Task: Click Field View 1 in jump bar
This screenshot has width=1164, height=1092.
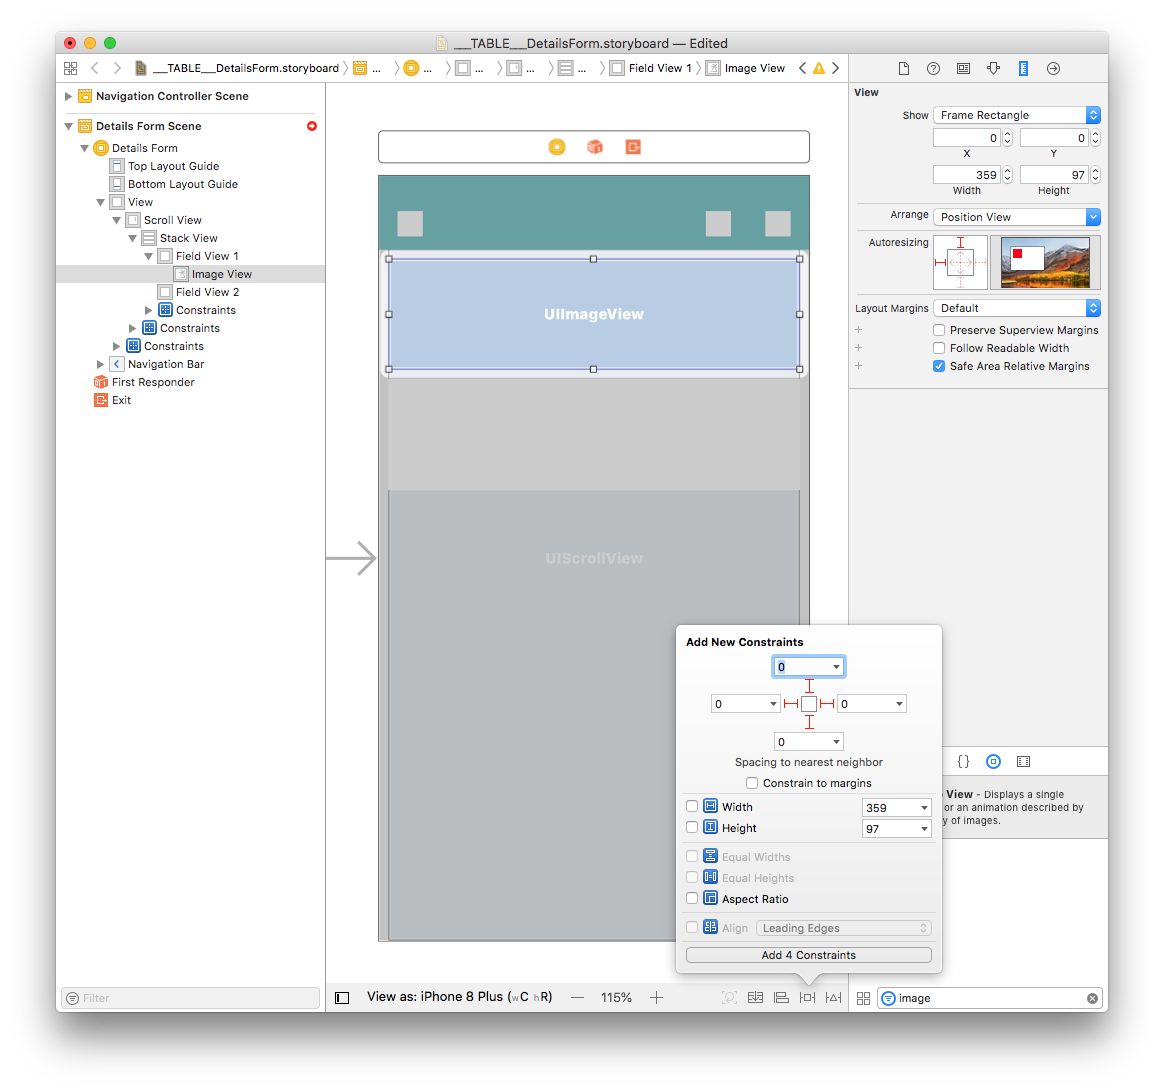Action: [651, 68]
